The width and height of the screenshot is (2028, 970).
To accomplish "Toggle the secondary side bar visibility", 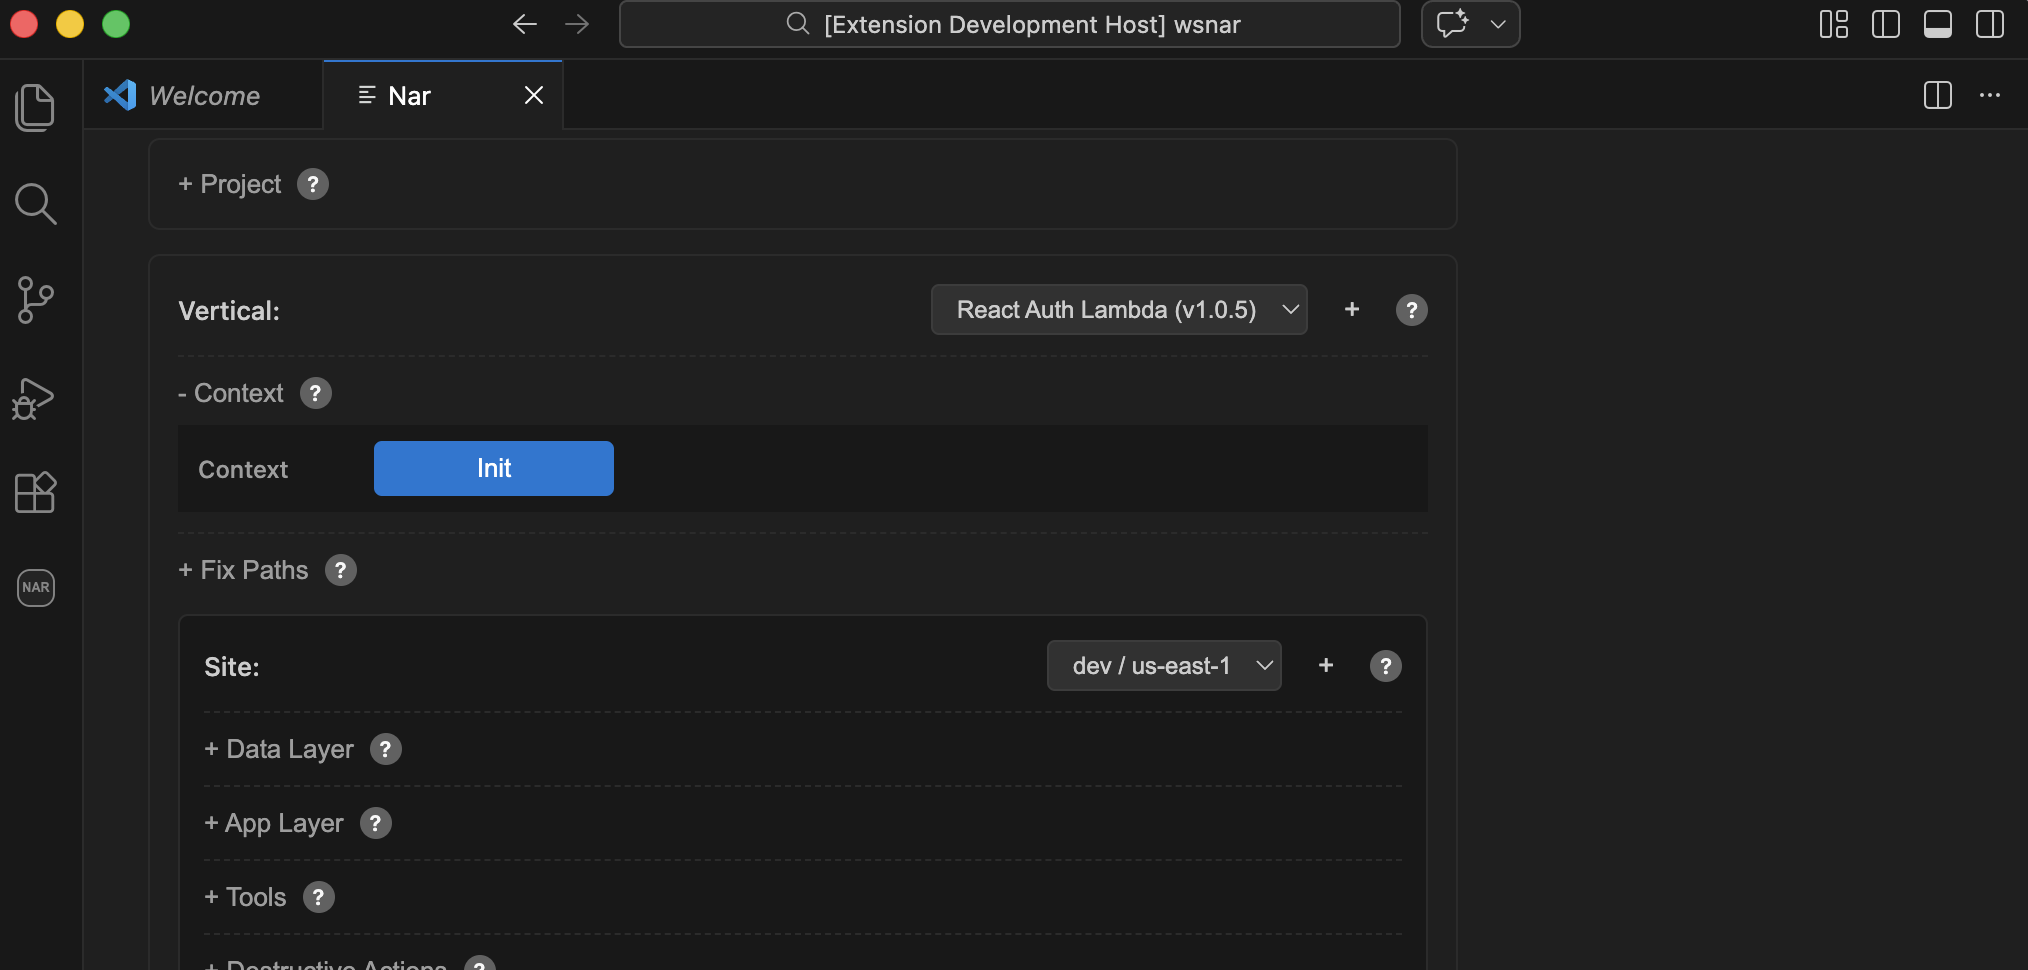I will point(1989,24).
